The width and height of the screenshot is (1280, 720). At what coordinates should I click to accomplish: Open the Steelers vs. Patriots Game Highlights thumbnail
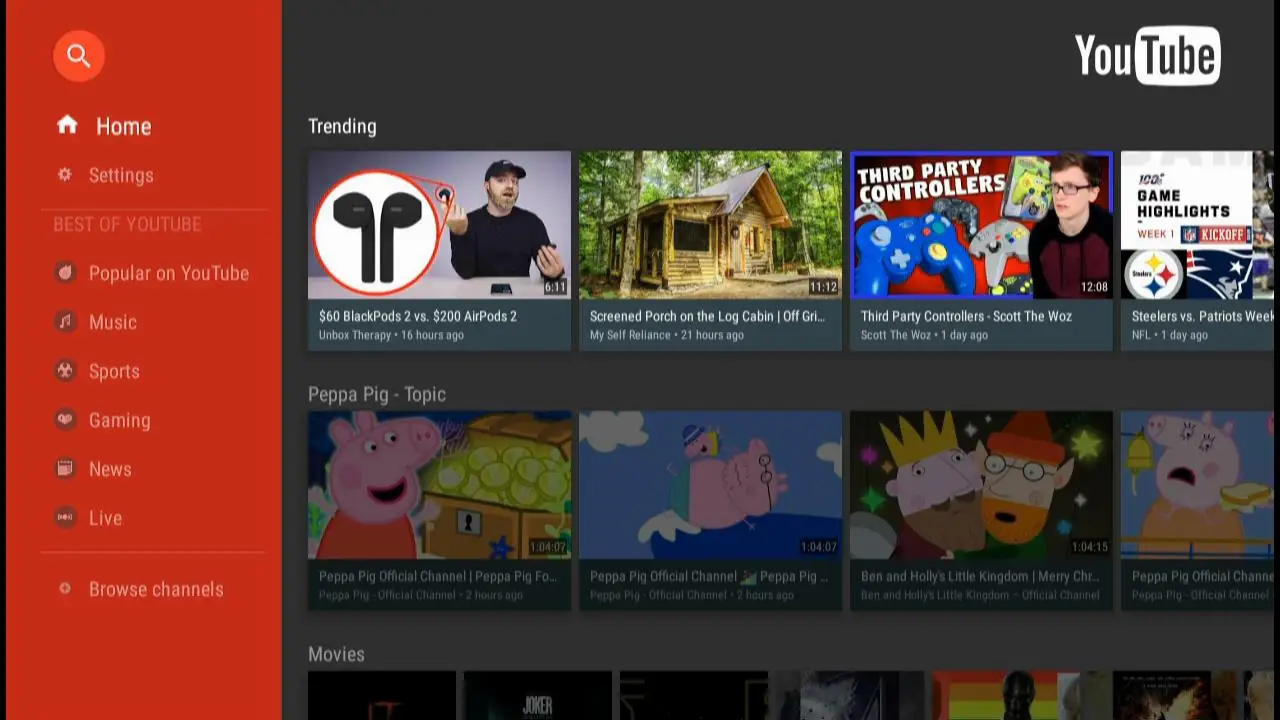pyautogui.click(x=1200, y=225)
